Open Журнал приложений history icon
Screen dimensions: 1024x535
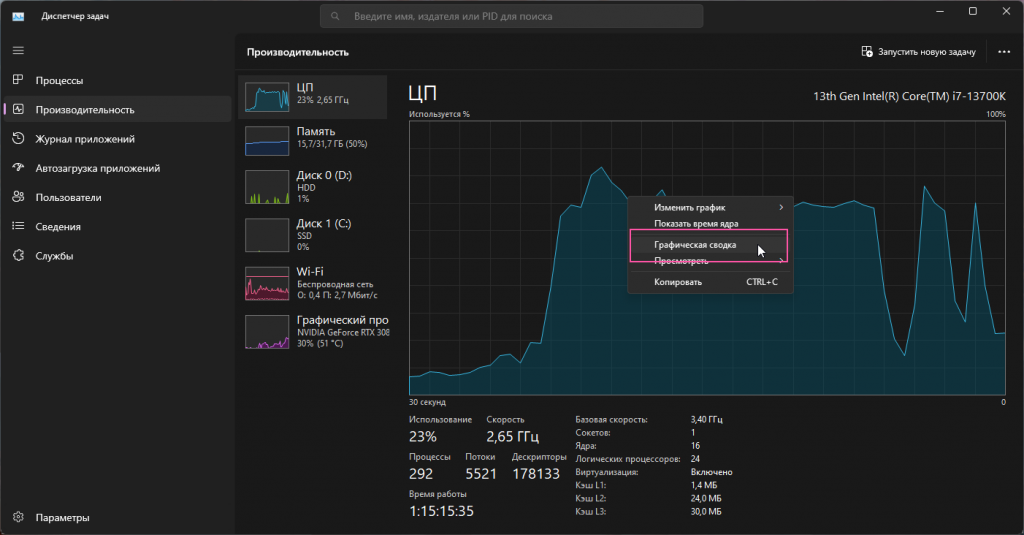18,139
